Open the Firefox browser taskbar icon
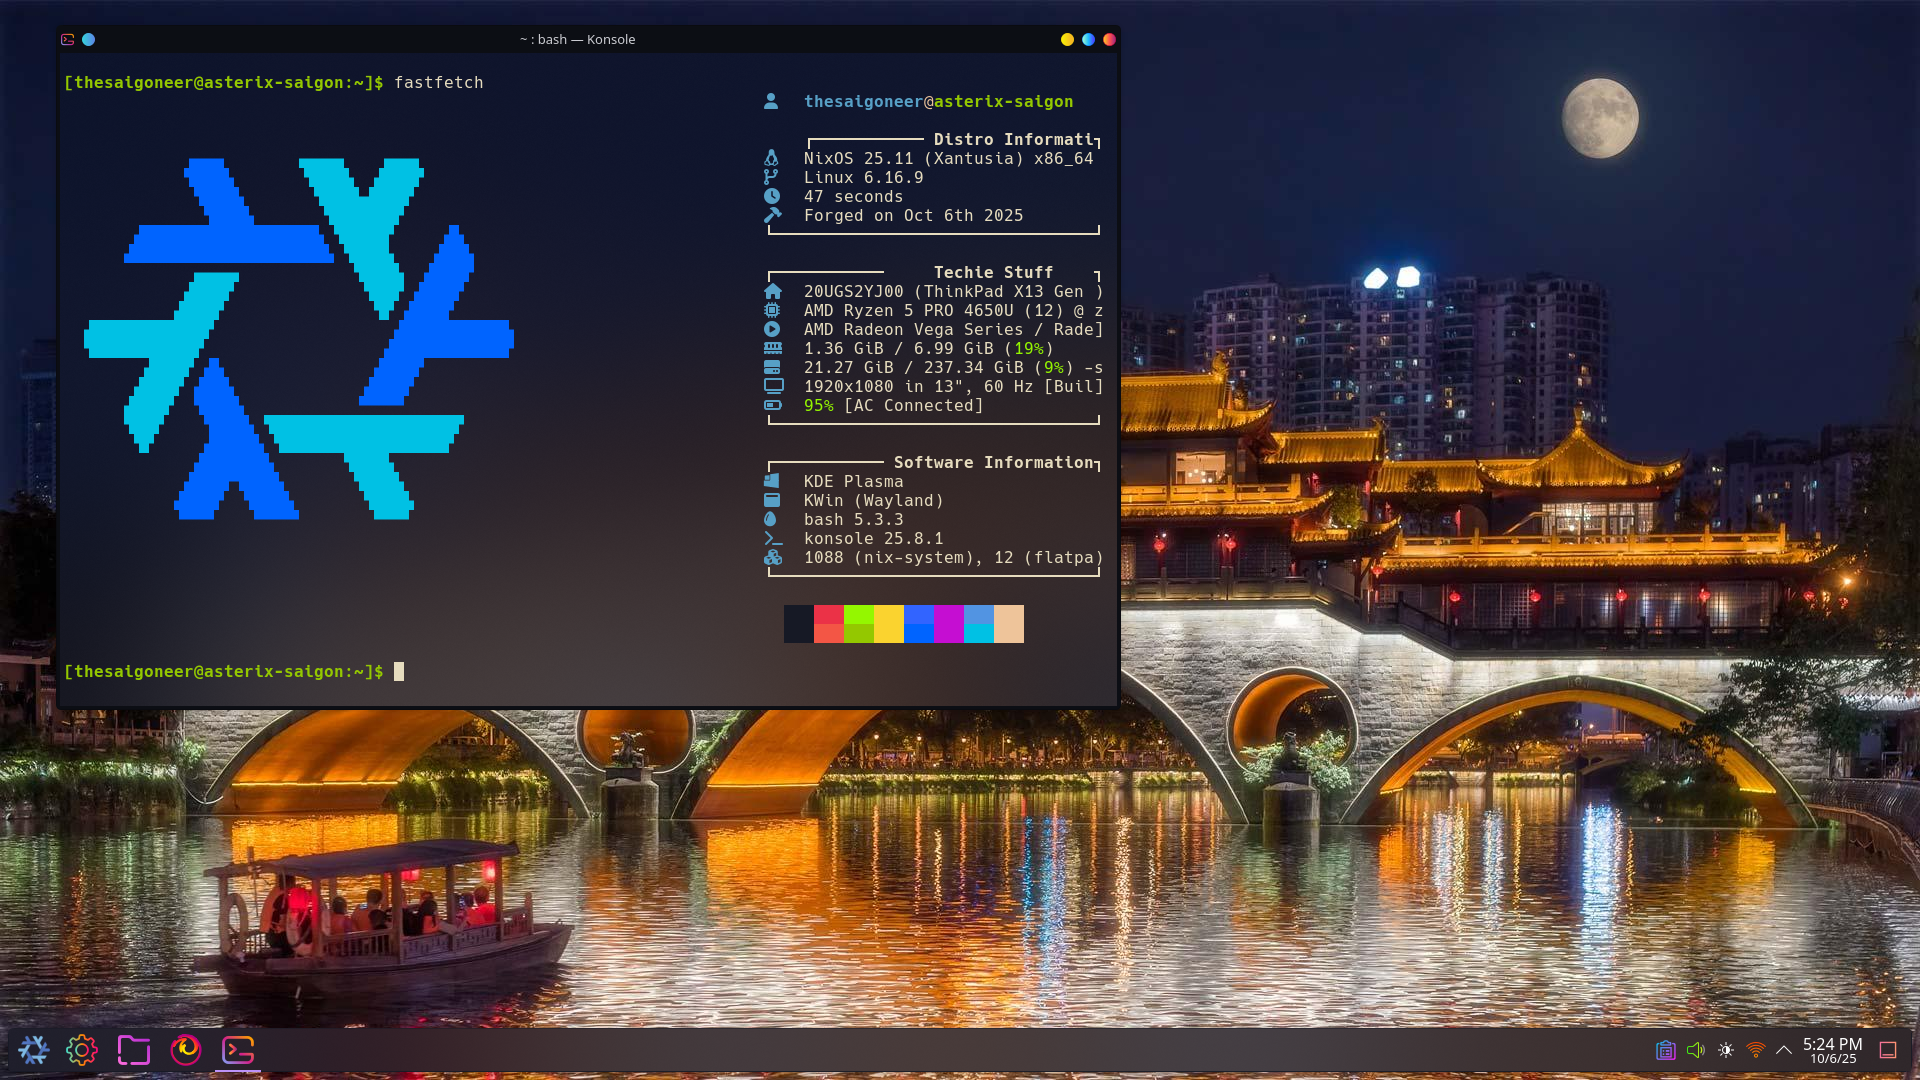Image resolution: width=1920 pixels, height=1080 pixels. 186,1049
